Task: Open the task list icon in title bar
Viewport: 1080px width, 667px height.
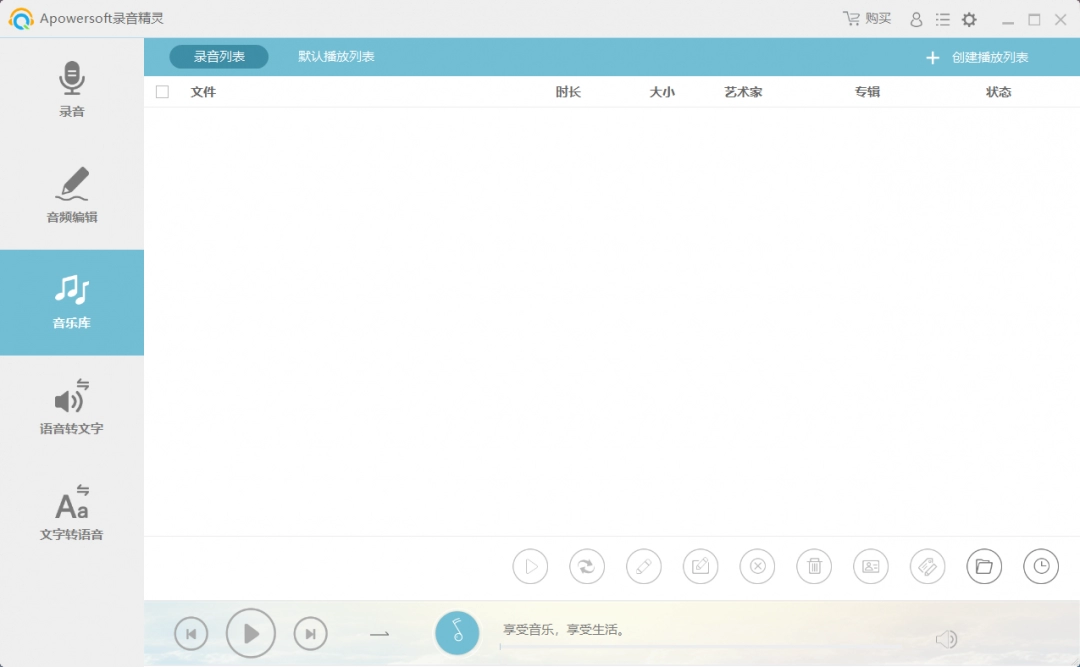Action: 942,18
